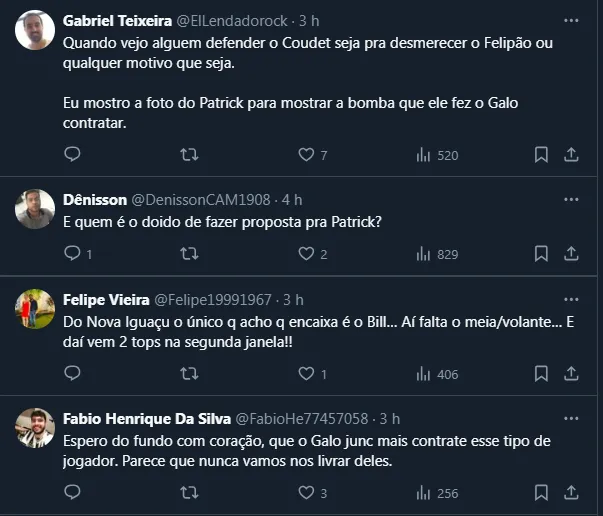Viewport: 603px width, 516px height.
Task: Open more options on Felipe Vieira's tweet
Action: tap(571, 299)
